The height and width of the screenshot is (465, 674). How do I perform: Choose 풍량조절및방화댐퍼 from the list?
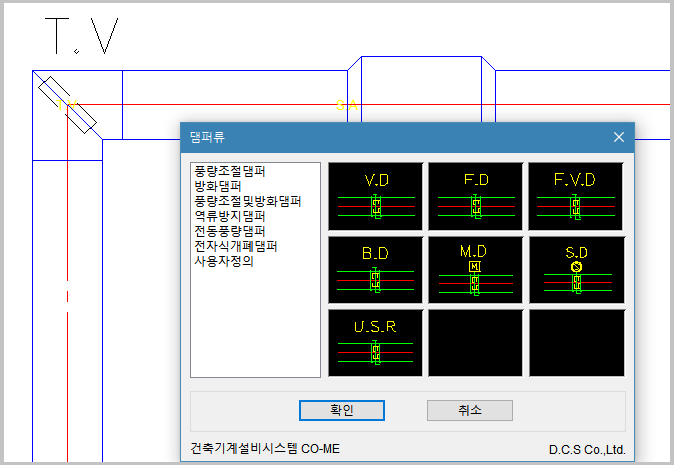(247, 201)
